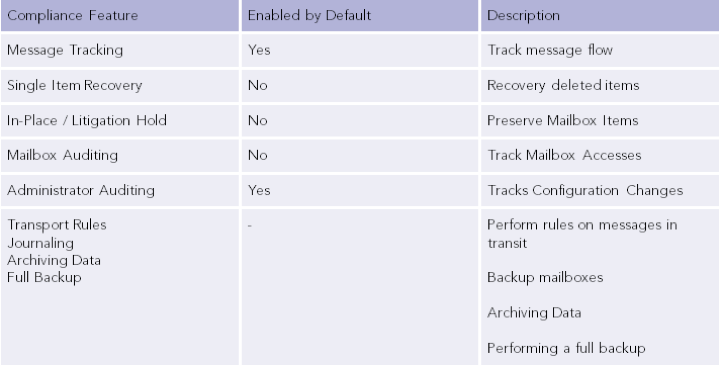
Task: Select In-Place / Litigation Hold cell
Action: 120,120
